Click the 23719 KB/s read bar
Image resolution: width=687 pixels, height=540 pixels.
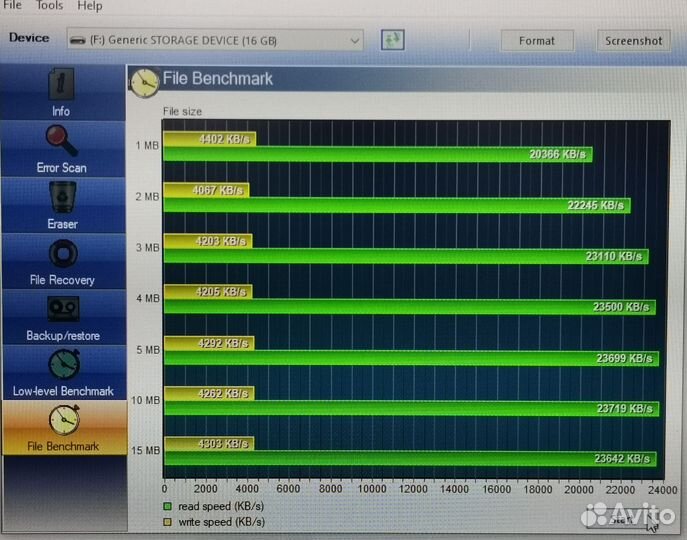tap(411, 408)
